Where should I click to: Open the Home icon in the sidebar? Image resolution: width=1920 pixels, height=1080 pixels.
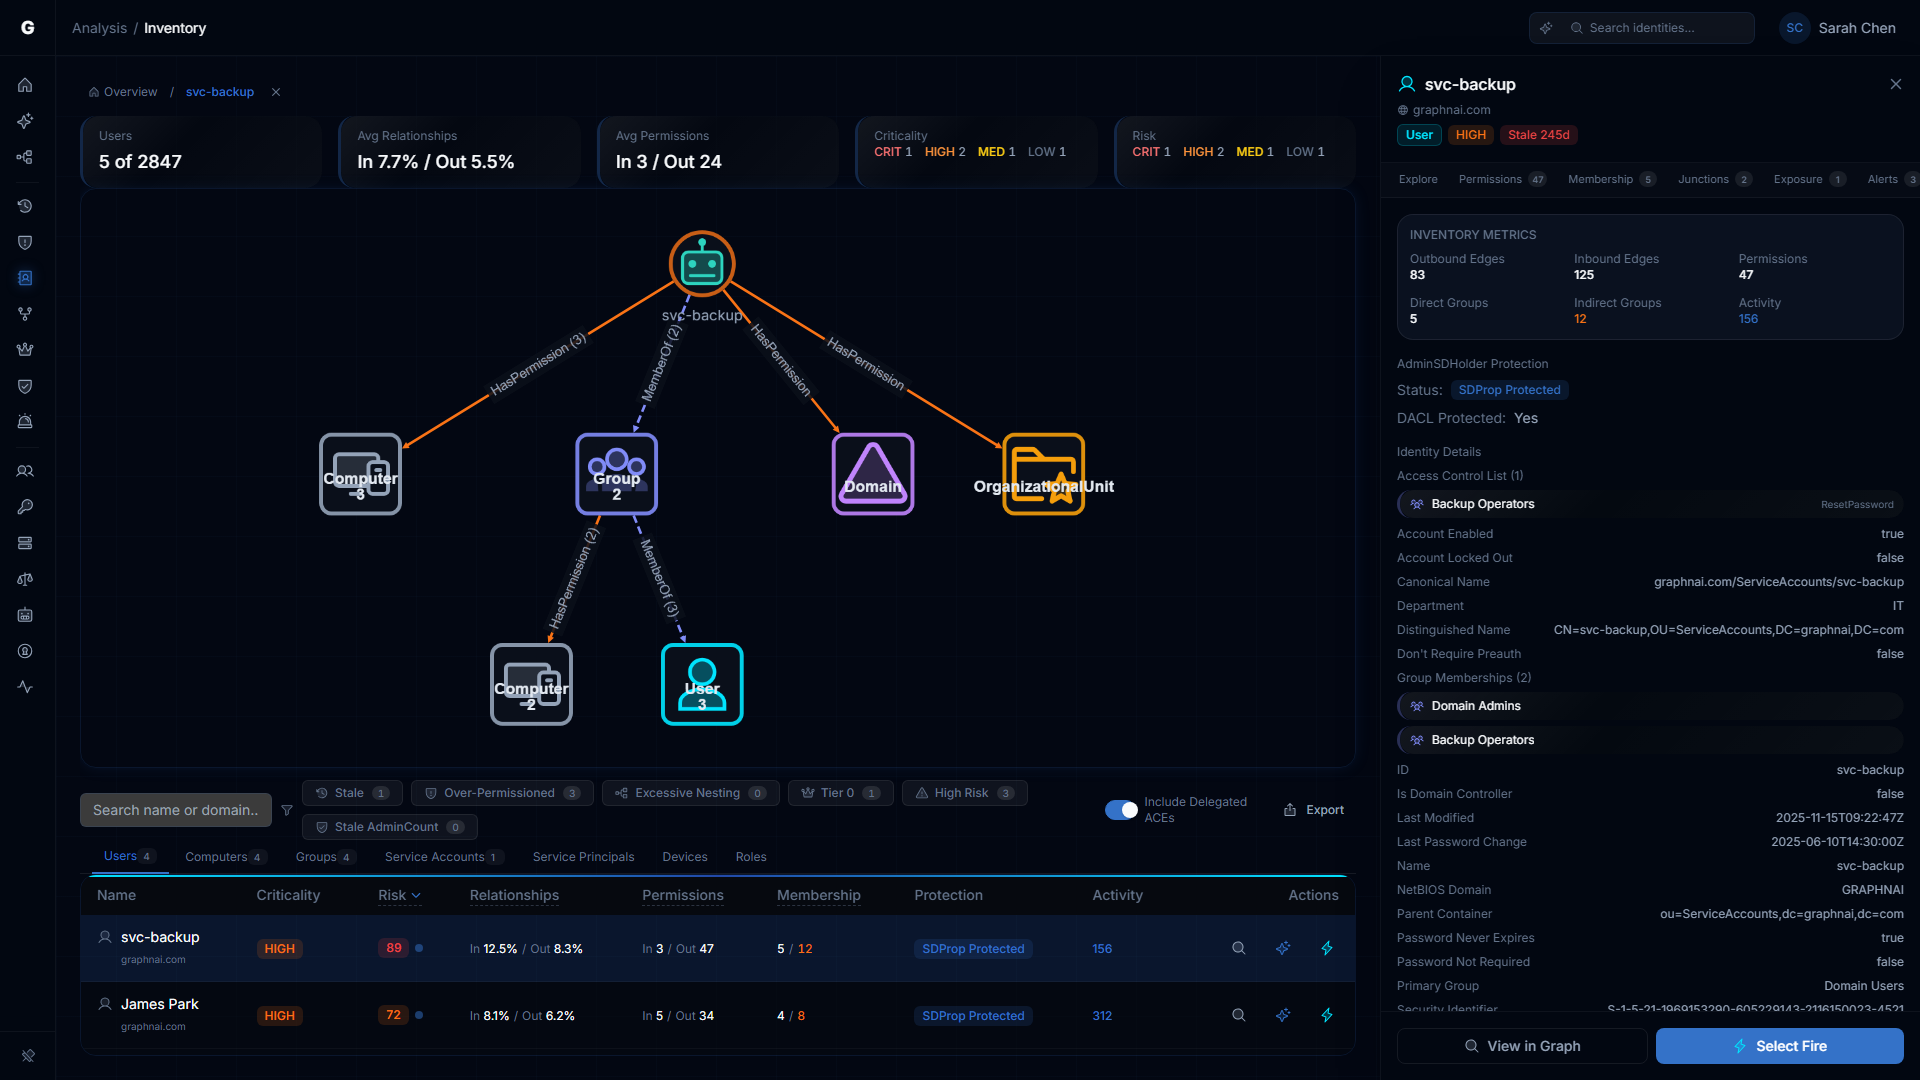tap(25, 85)
